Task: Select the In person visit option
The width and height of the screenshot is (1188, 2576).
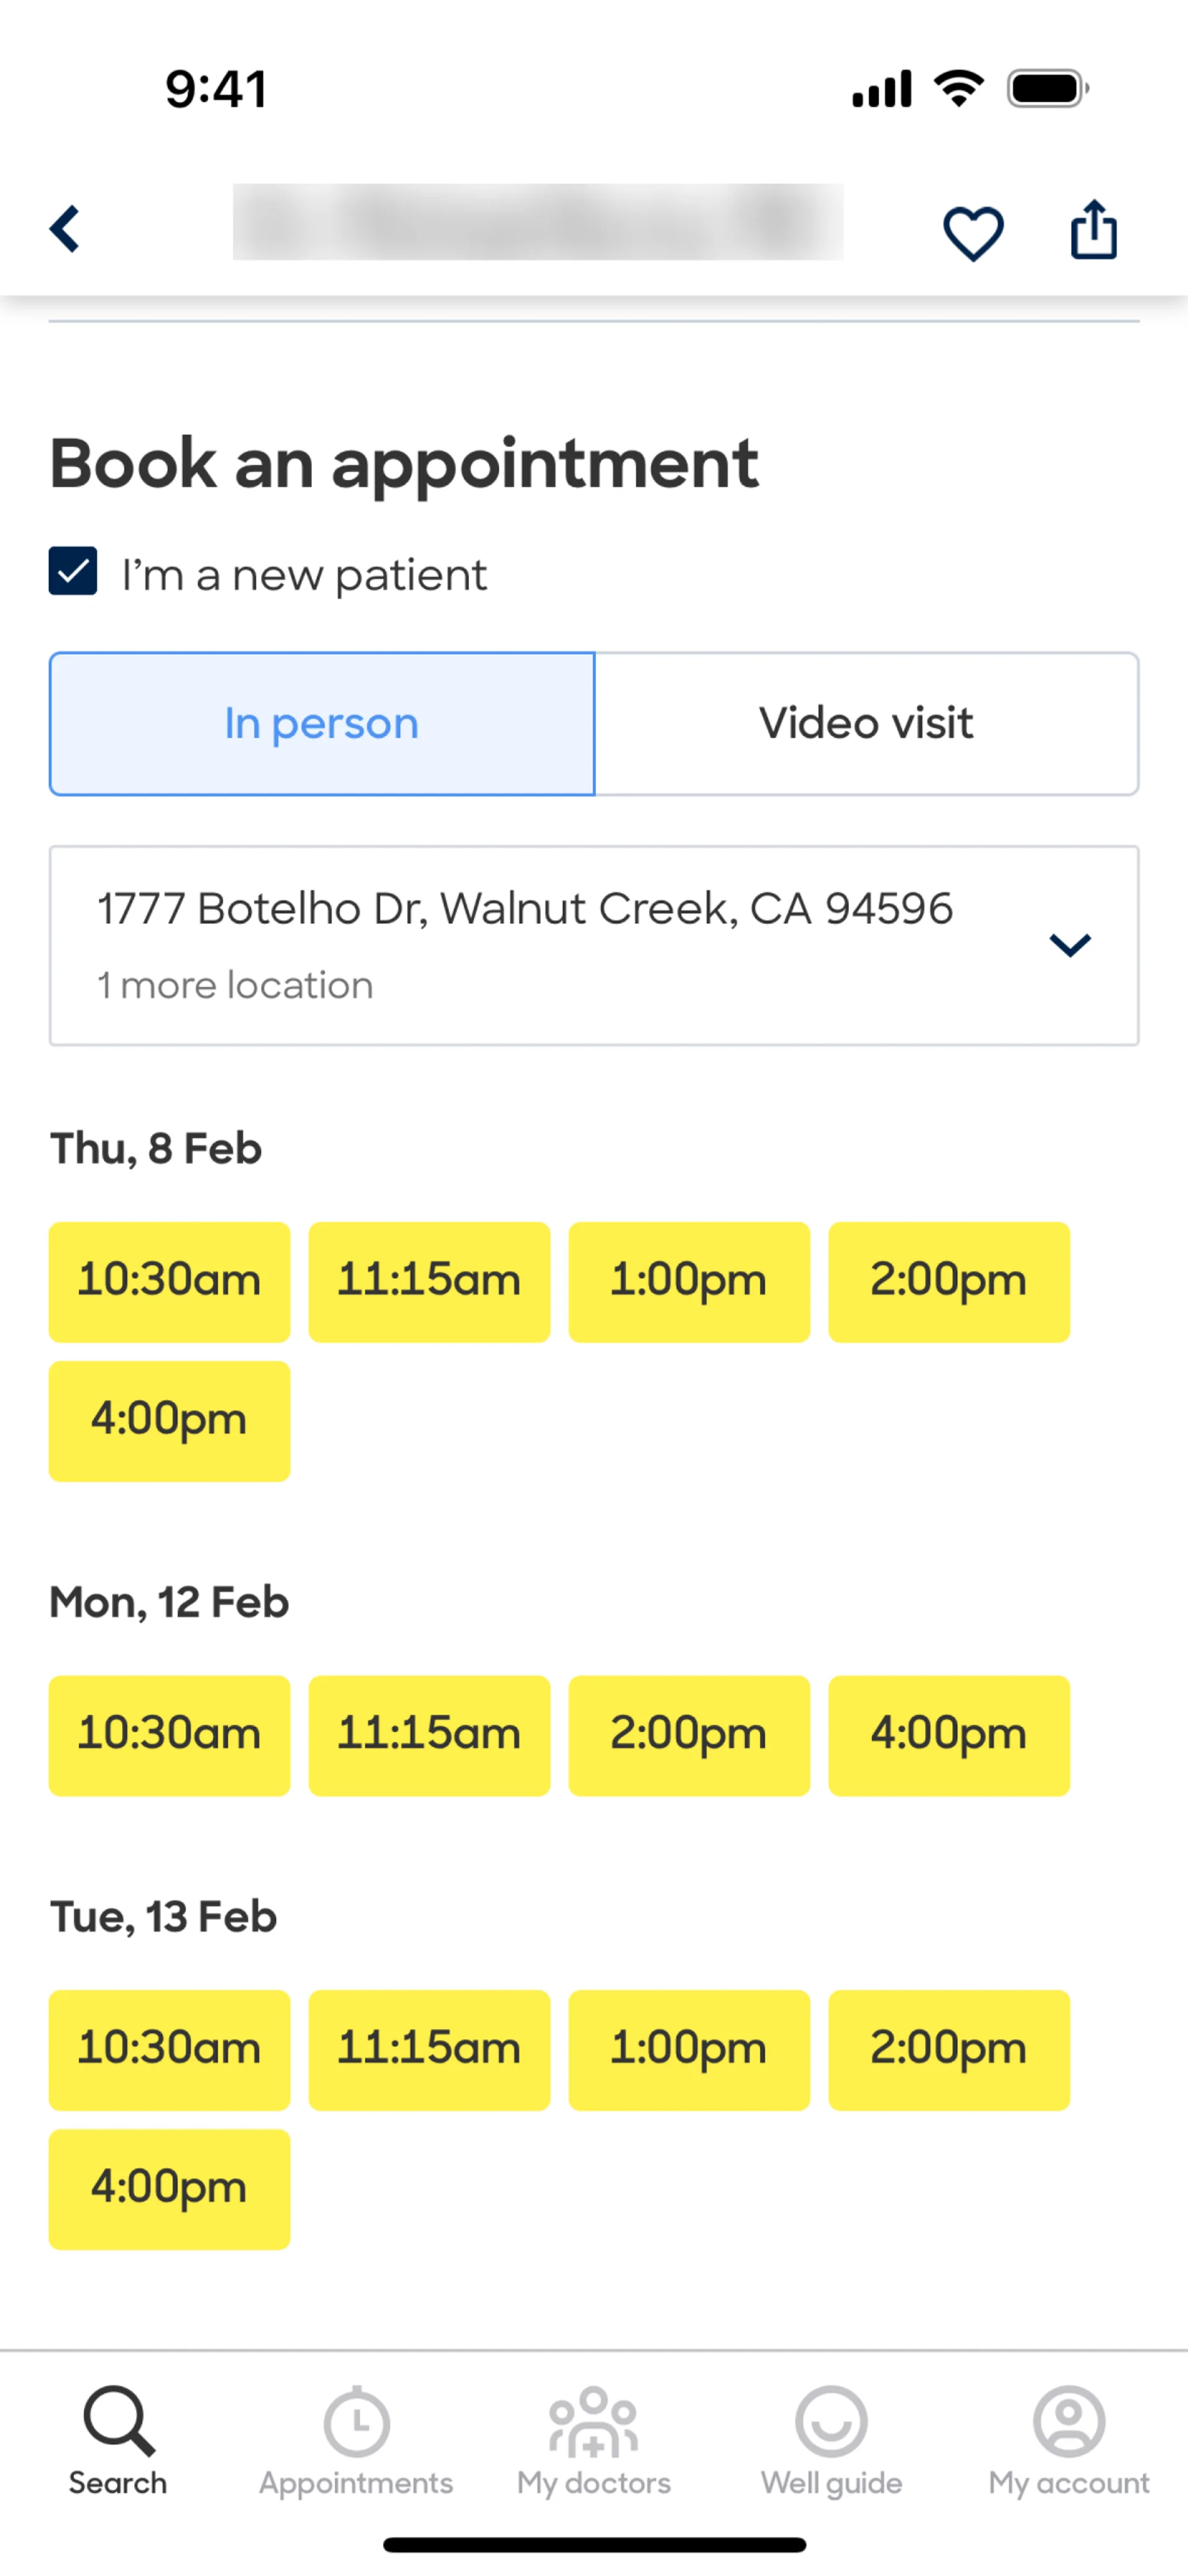Action: [322, 724]
